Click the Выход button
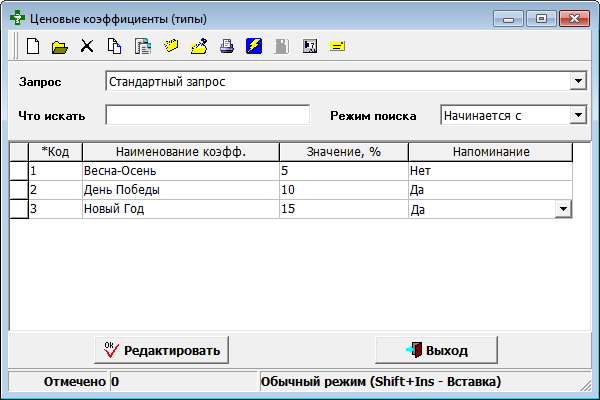 click(x=436, y=350)
